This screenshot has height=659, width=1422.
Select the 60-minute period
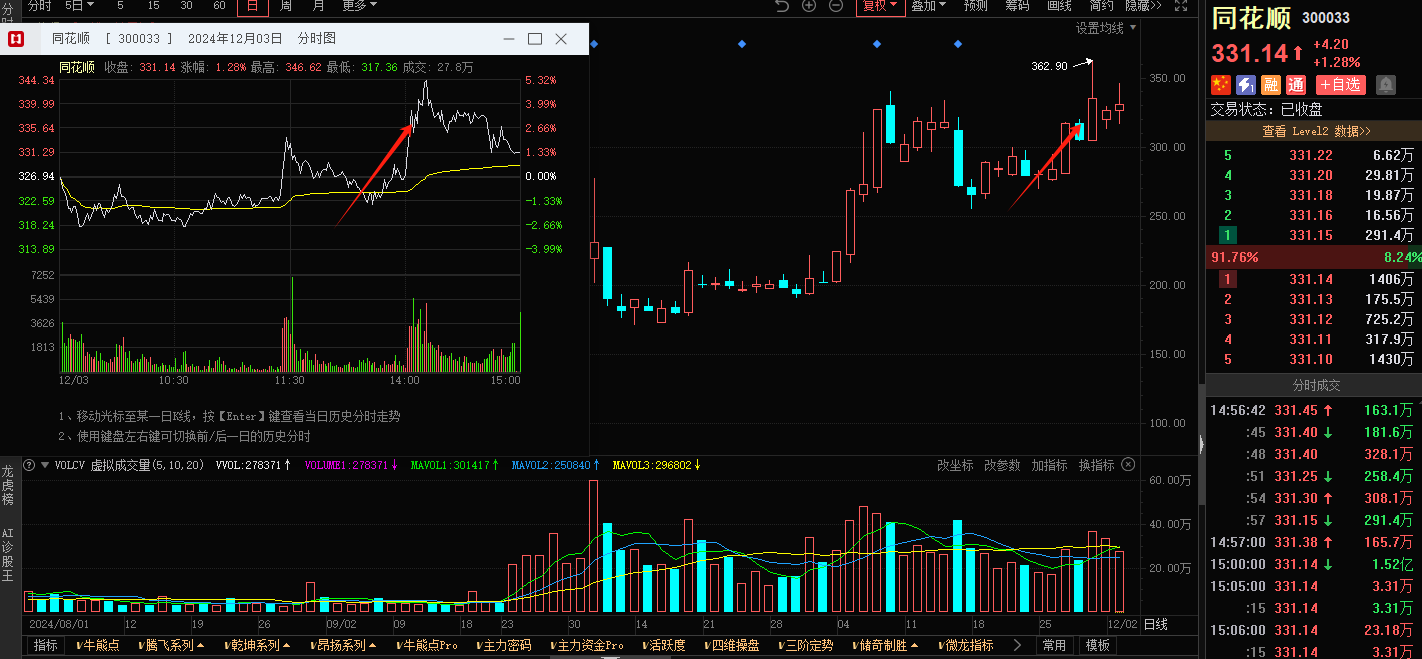click(x=220, y=6)
